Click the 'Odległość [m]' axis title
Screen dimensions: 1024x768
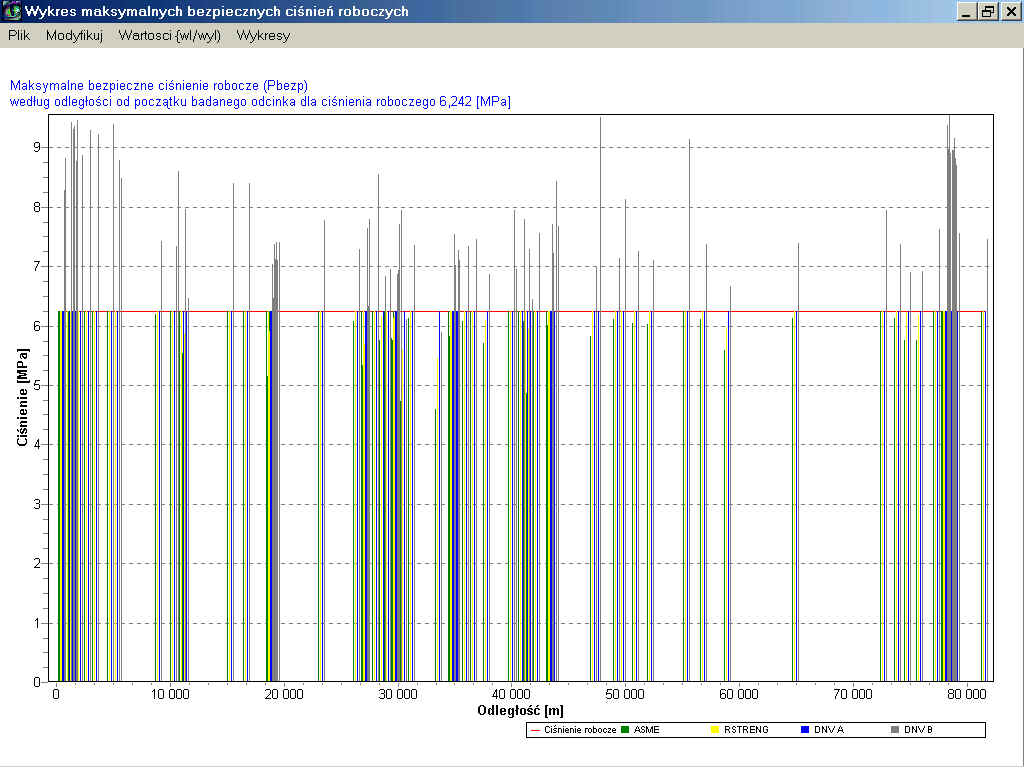coord(520,711)
